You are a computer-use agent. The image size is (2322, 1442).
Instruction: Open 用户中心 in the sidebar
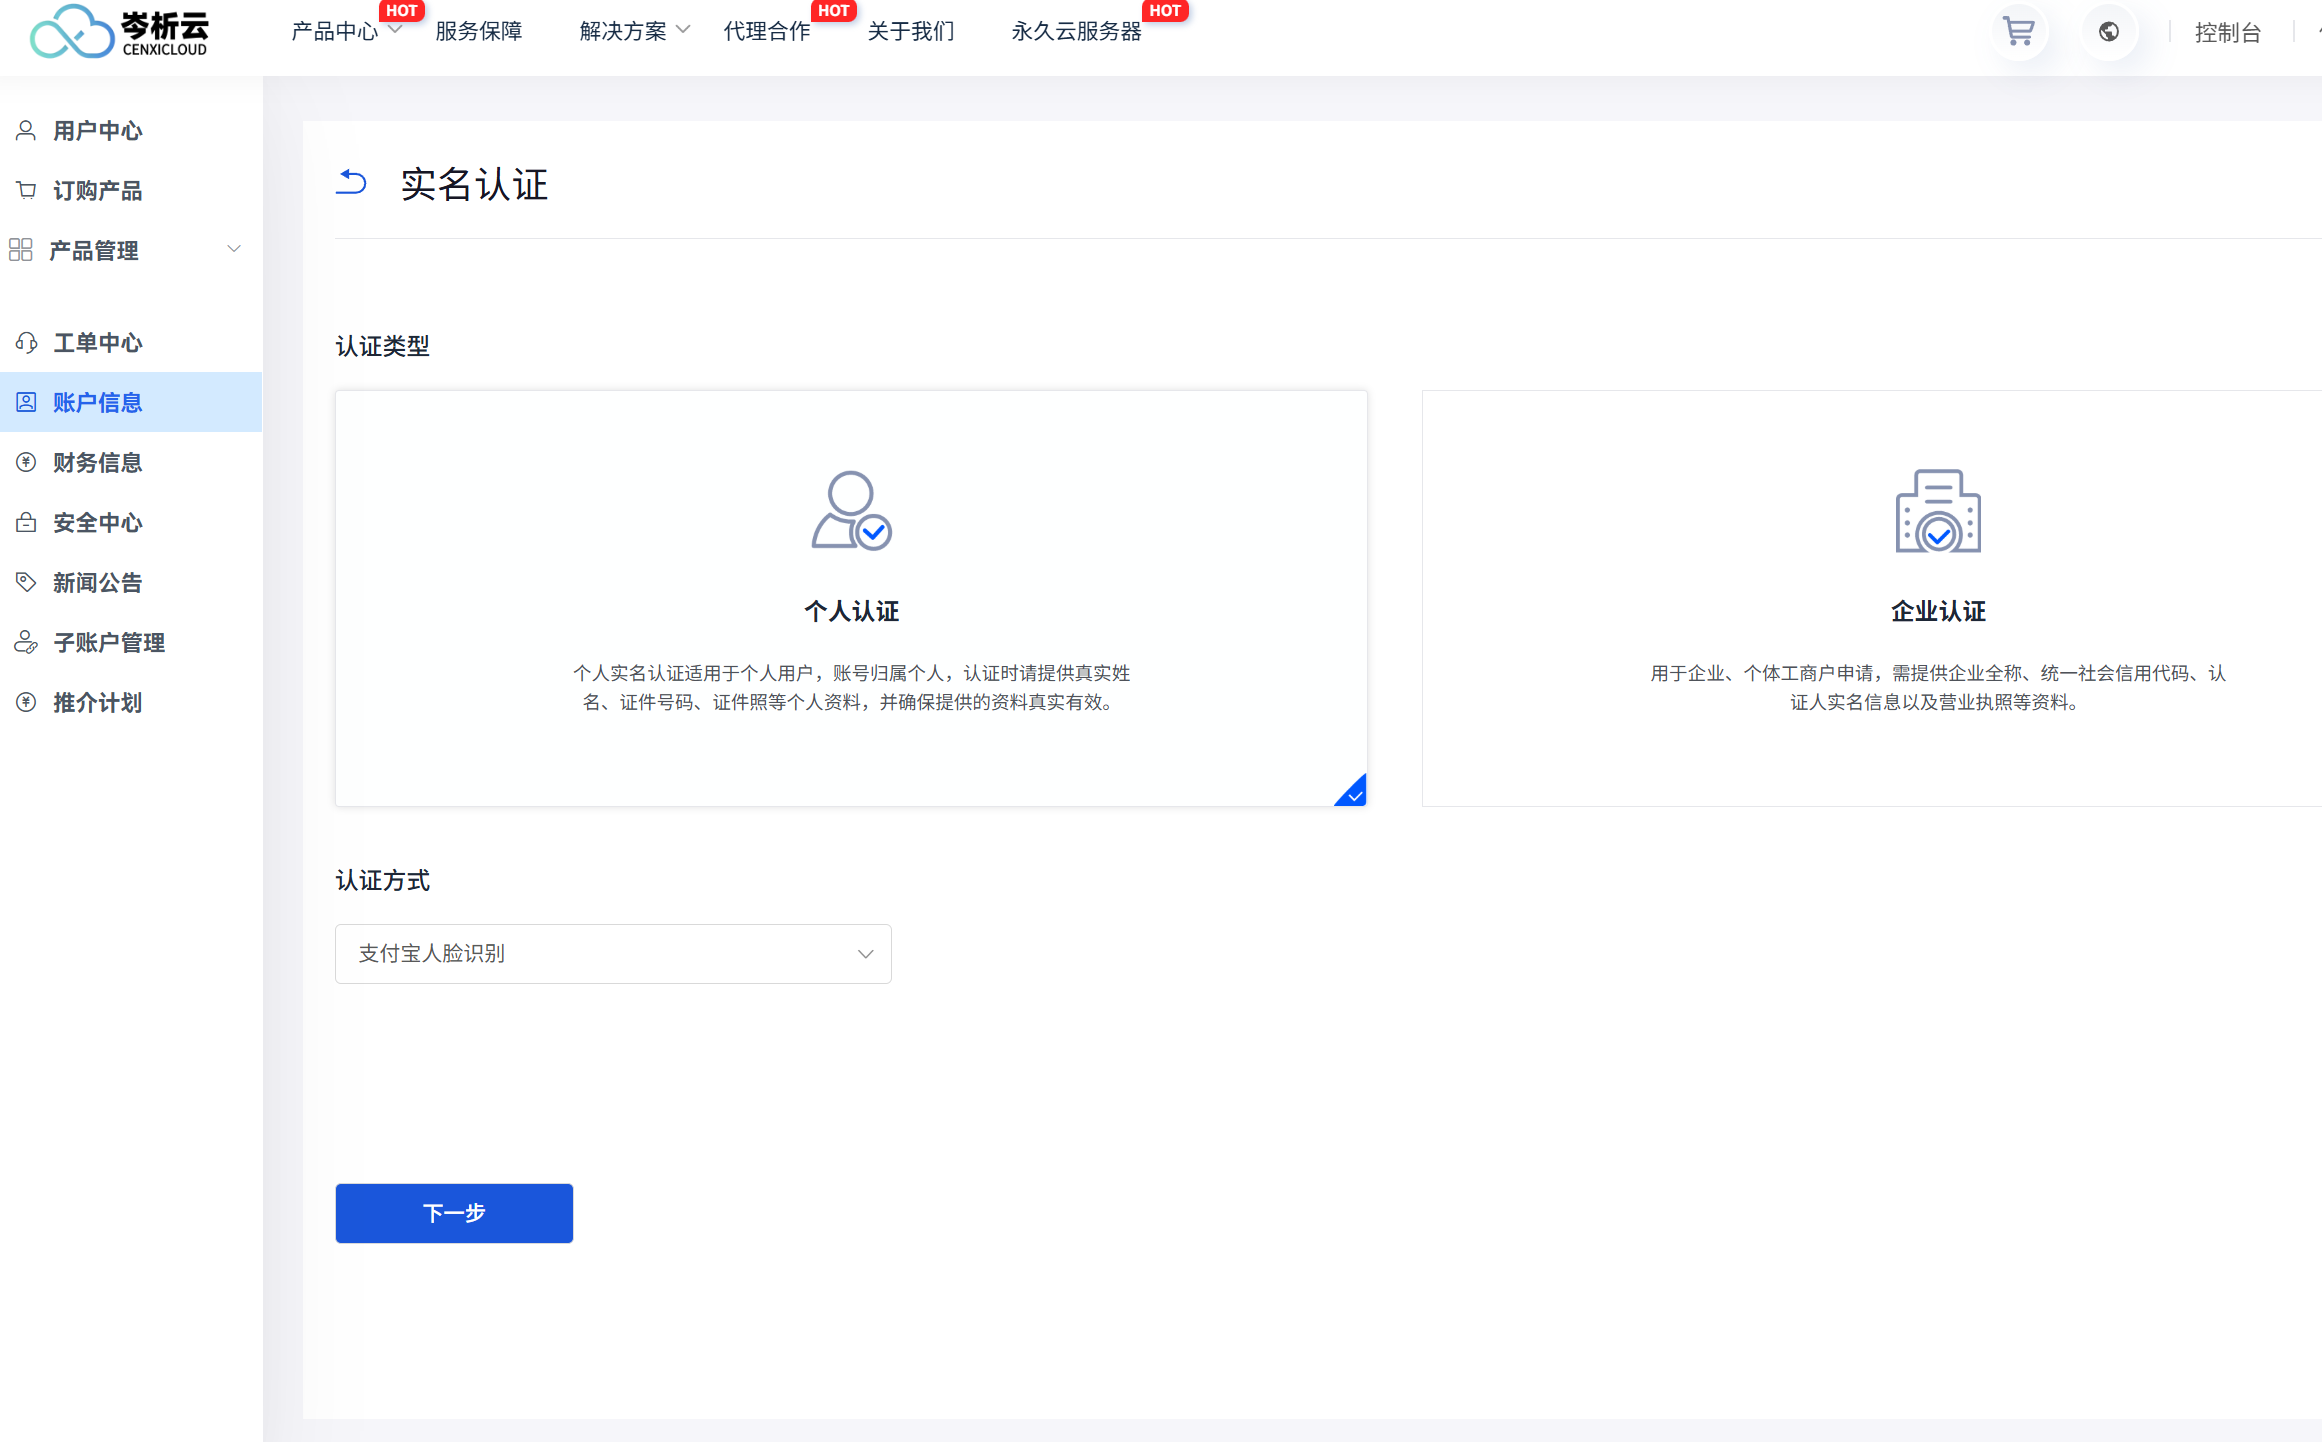point(97,131)
